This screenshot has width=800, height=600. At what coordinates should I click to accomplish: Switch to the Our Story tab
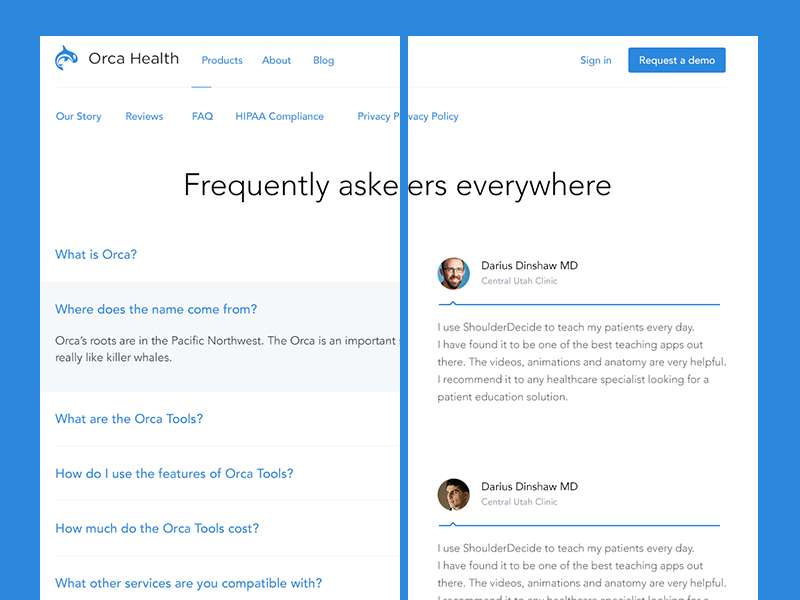click(78, 116)
